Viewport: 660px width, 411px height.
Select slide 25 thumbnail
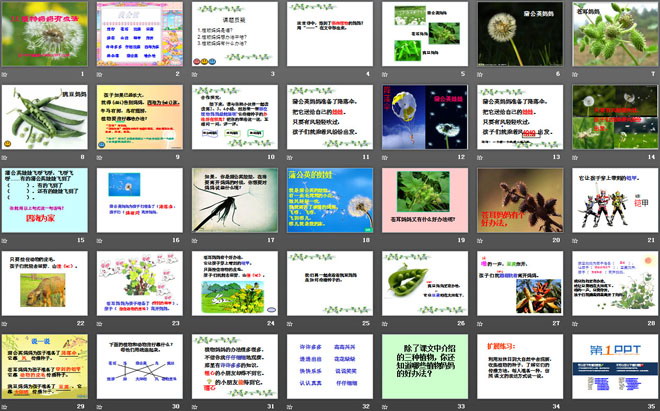[x=330, y=283]
